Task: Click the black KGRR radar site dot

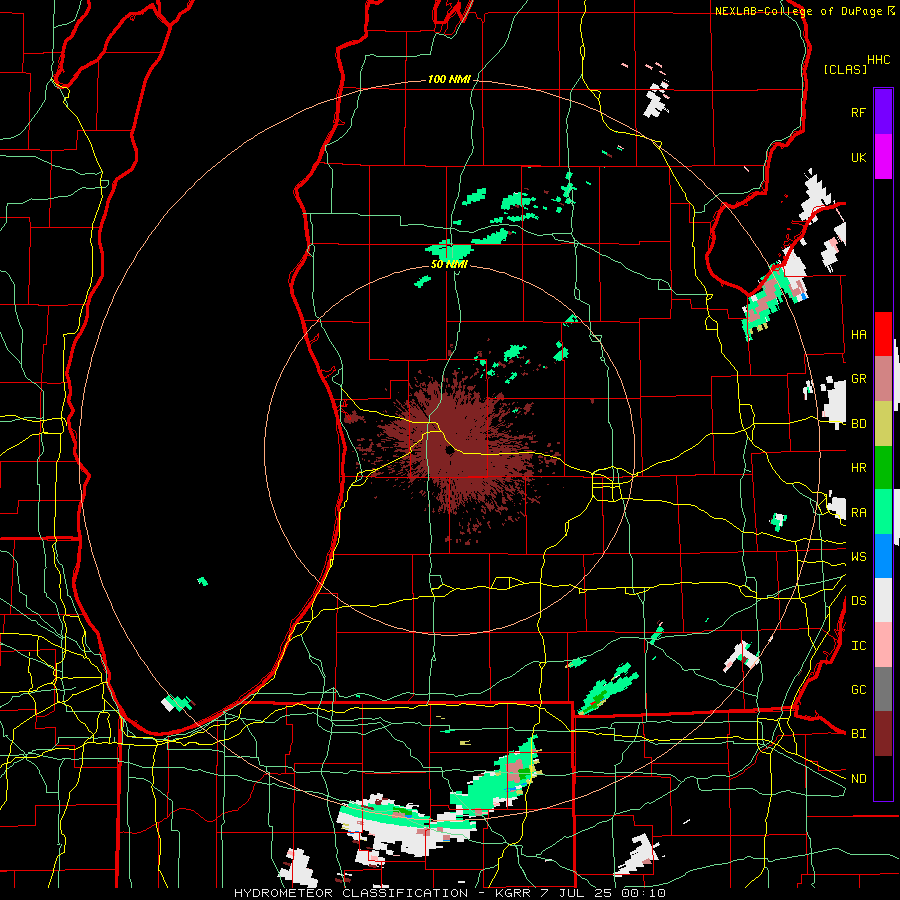Action: coord(449,451)
